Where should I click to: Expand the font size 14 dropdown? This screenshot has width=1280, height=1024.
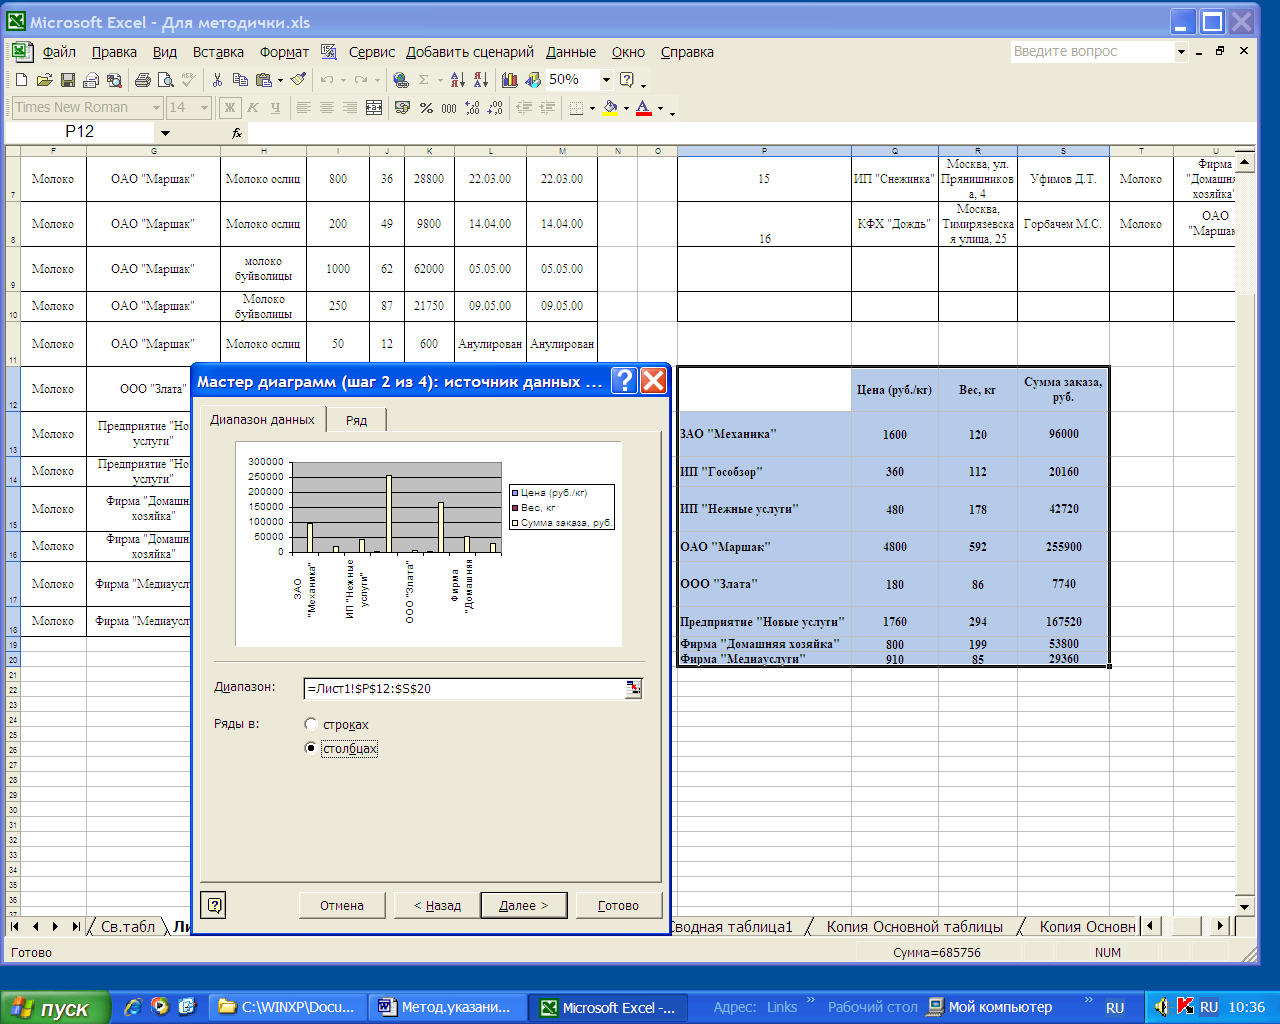pyautogui.click(x=204, y=108)
